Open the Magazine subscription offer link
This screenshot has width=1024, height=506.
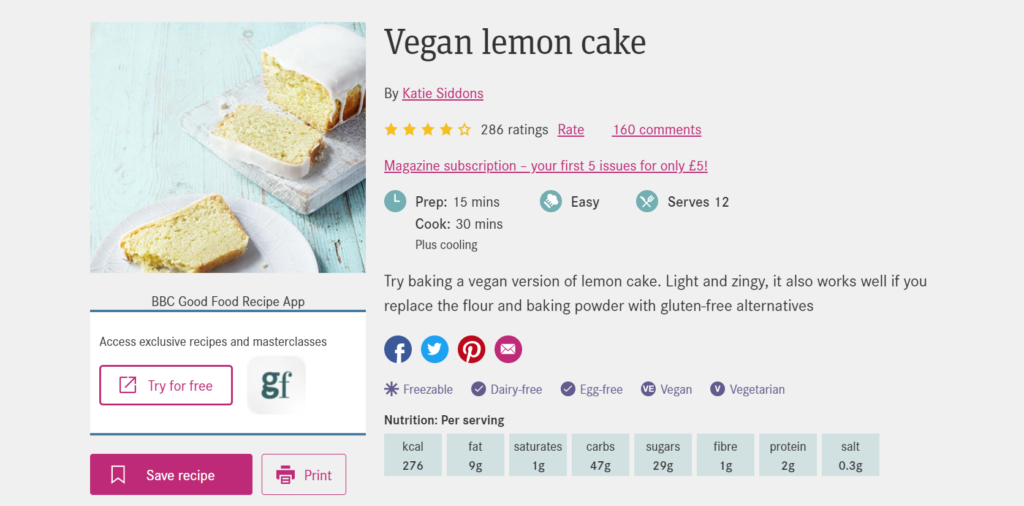(546, 166)
